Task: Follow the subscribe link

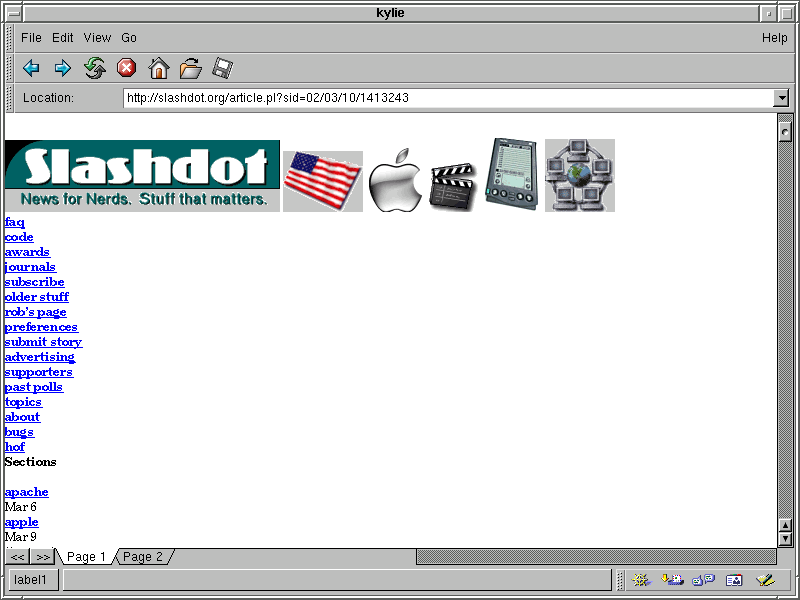Action: click(x=34, y=282)
